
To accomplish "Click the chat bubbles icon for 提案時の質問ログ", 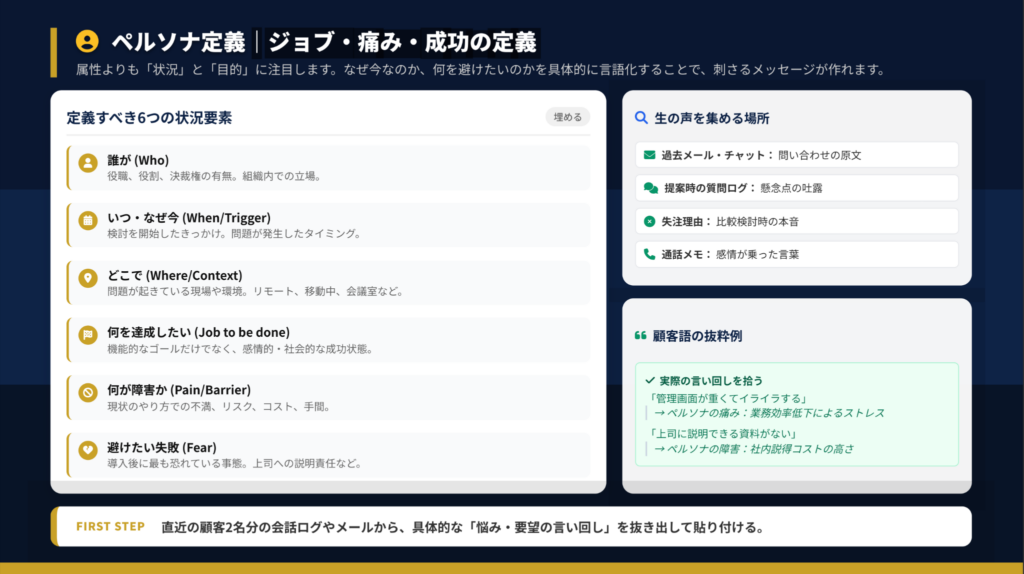I will [x=651, y=188].
